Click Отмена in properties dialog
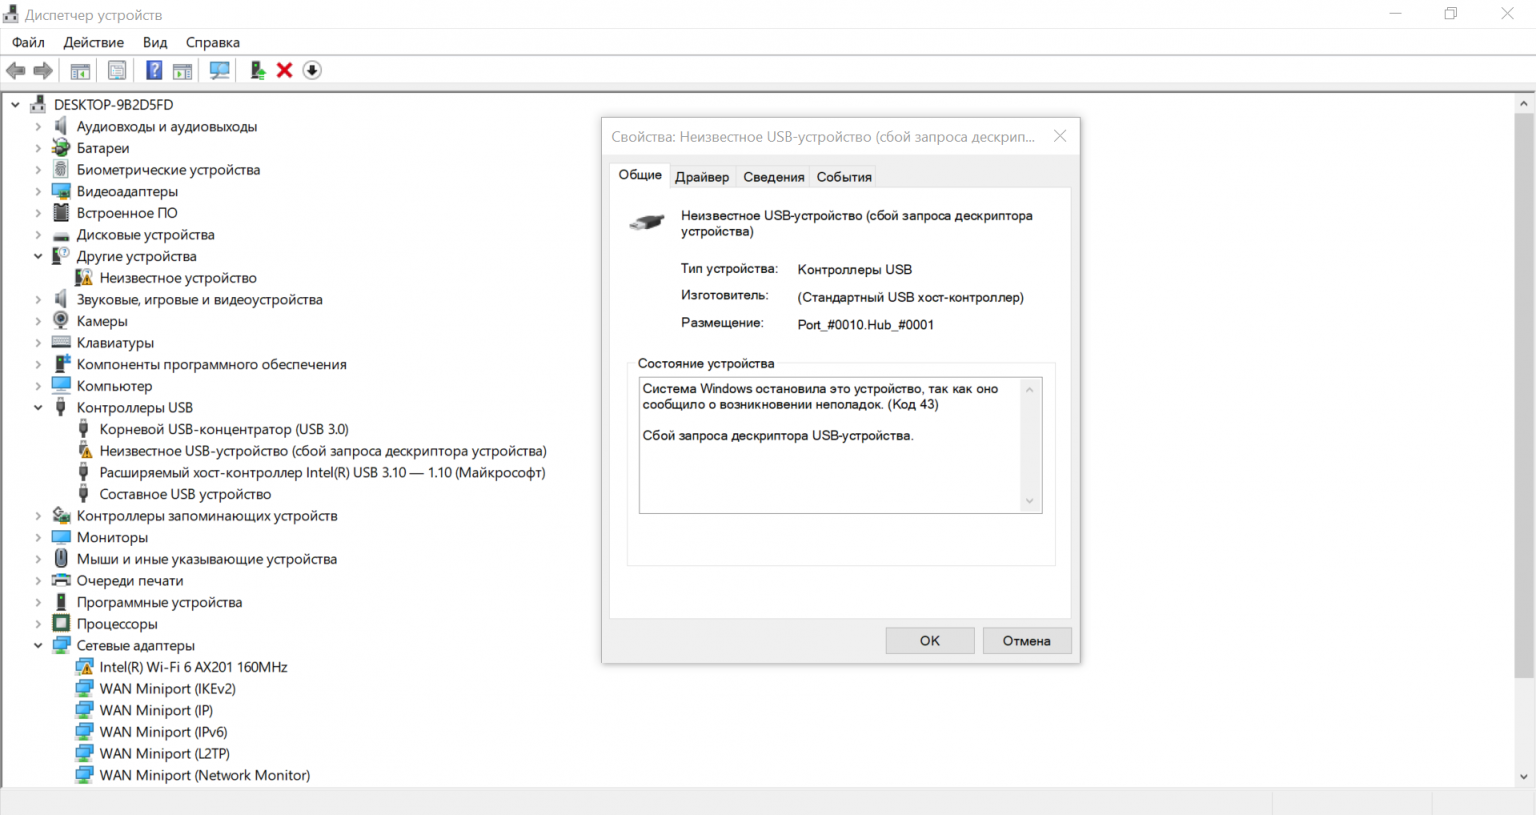The image size is (1536, 815). point(1027,641)
